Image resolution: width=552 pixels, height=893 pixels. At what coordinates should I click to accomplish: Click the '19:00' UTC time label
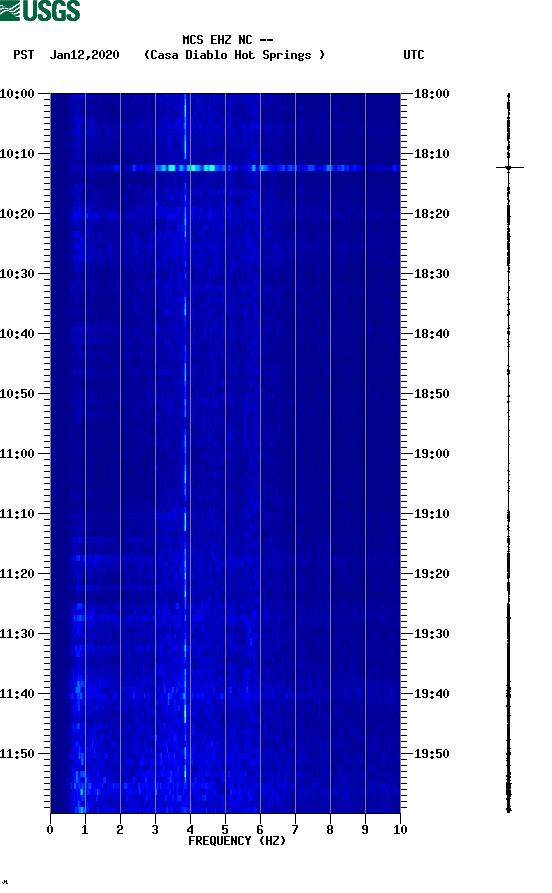coord(432,454)
